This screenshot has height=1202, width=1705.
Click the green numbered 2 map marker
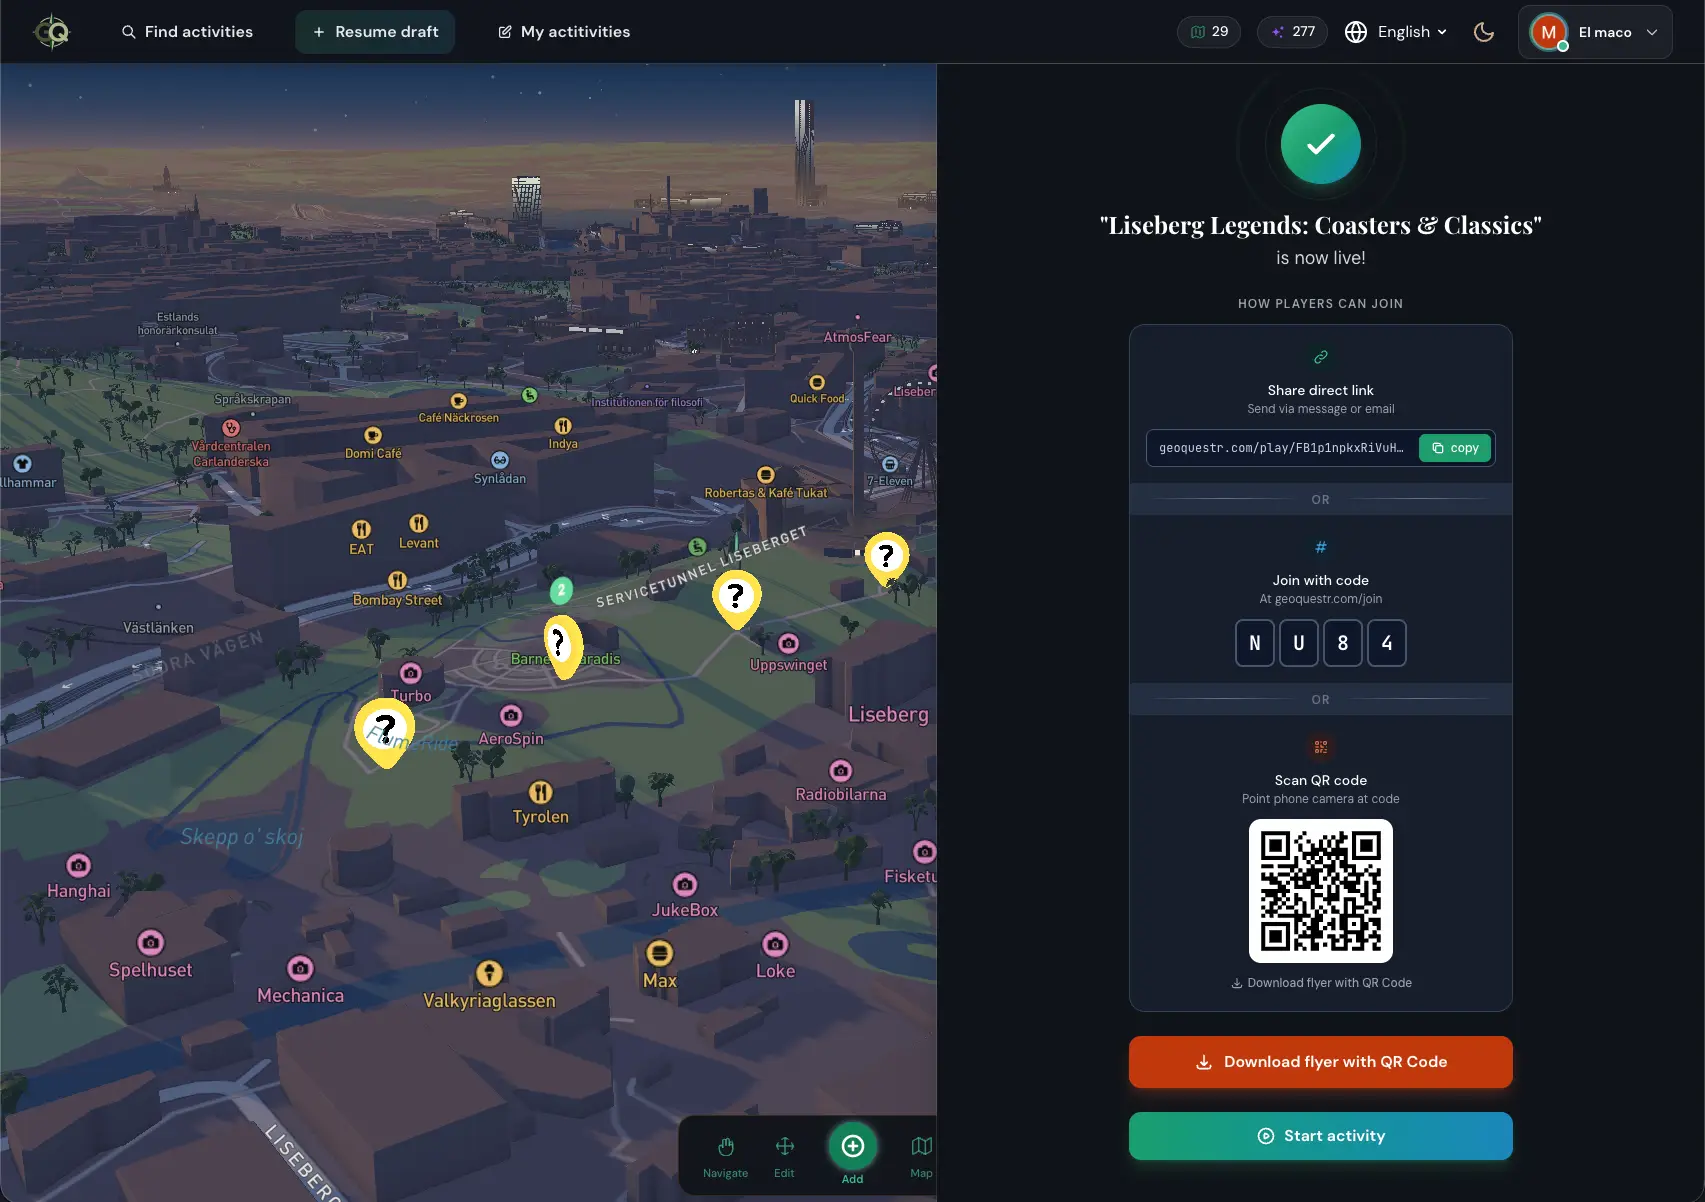tap(561, 590)
